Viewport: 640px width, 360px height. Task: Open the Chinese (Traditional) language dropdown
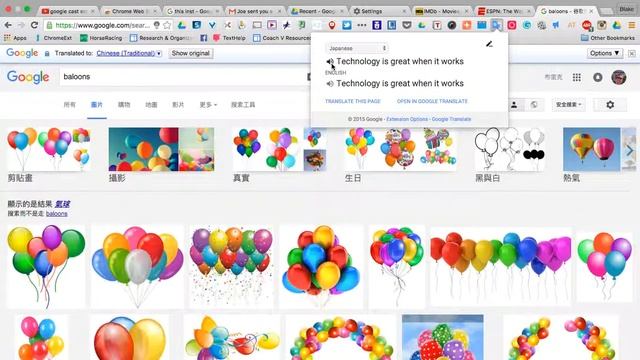coord(129,53)
